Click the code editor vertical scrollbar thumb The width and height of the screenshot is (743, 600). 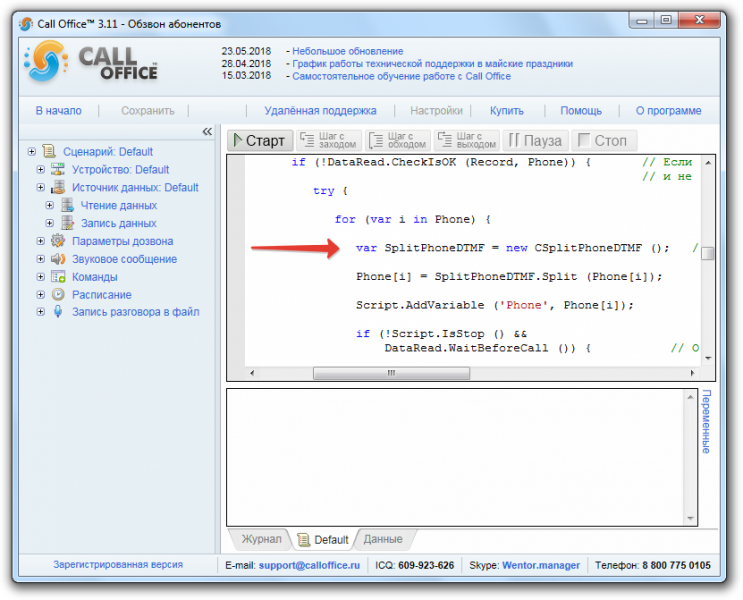(707, 254)
